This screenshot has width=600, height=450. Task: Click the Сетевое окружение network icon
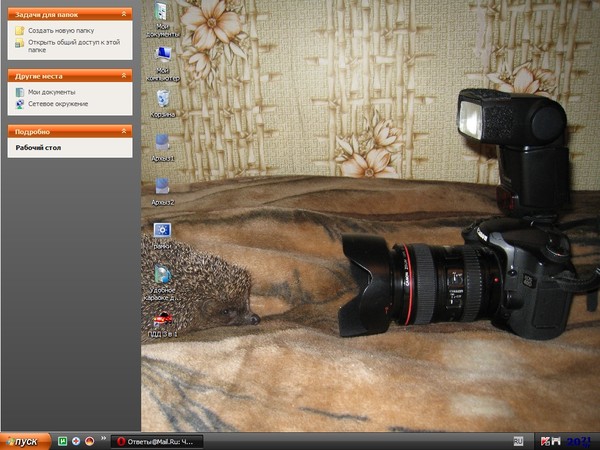20,104
